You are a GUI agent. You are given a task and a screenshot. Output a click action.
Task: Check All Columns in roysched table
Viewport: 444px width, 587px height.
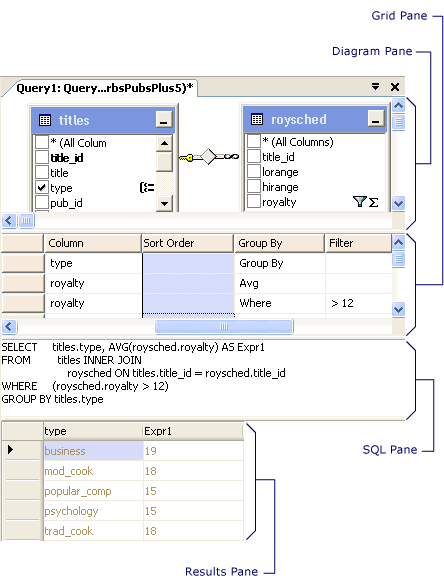[253, 141]
